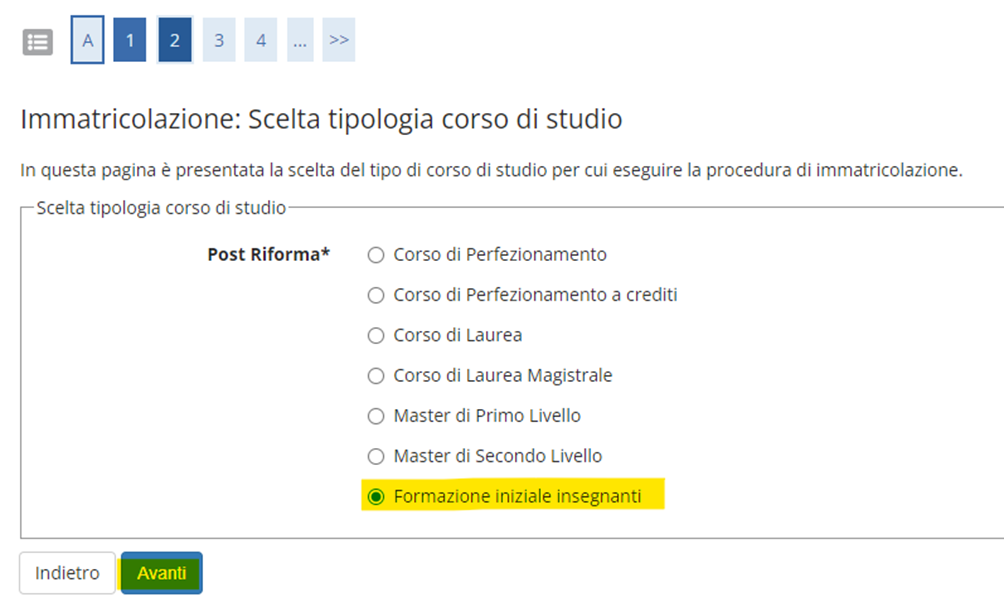Viewport: 1004px width, 607px height.
Task: Click the Post Riforma* field label
Action: [x=268, y=254]
